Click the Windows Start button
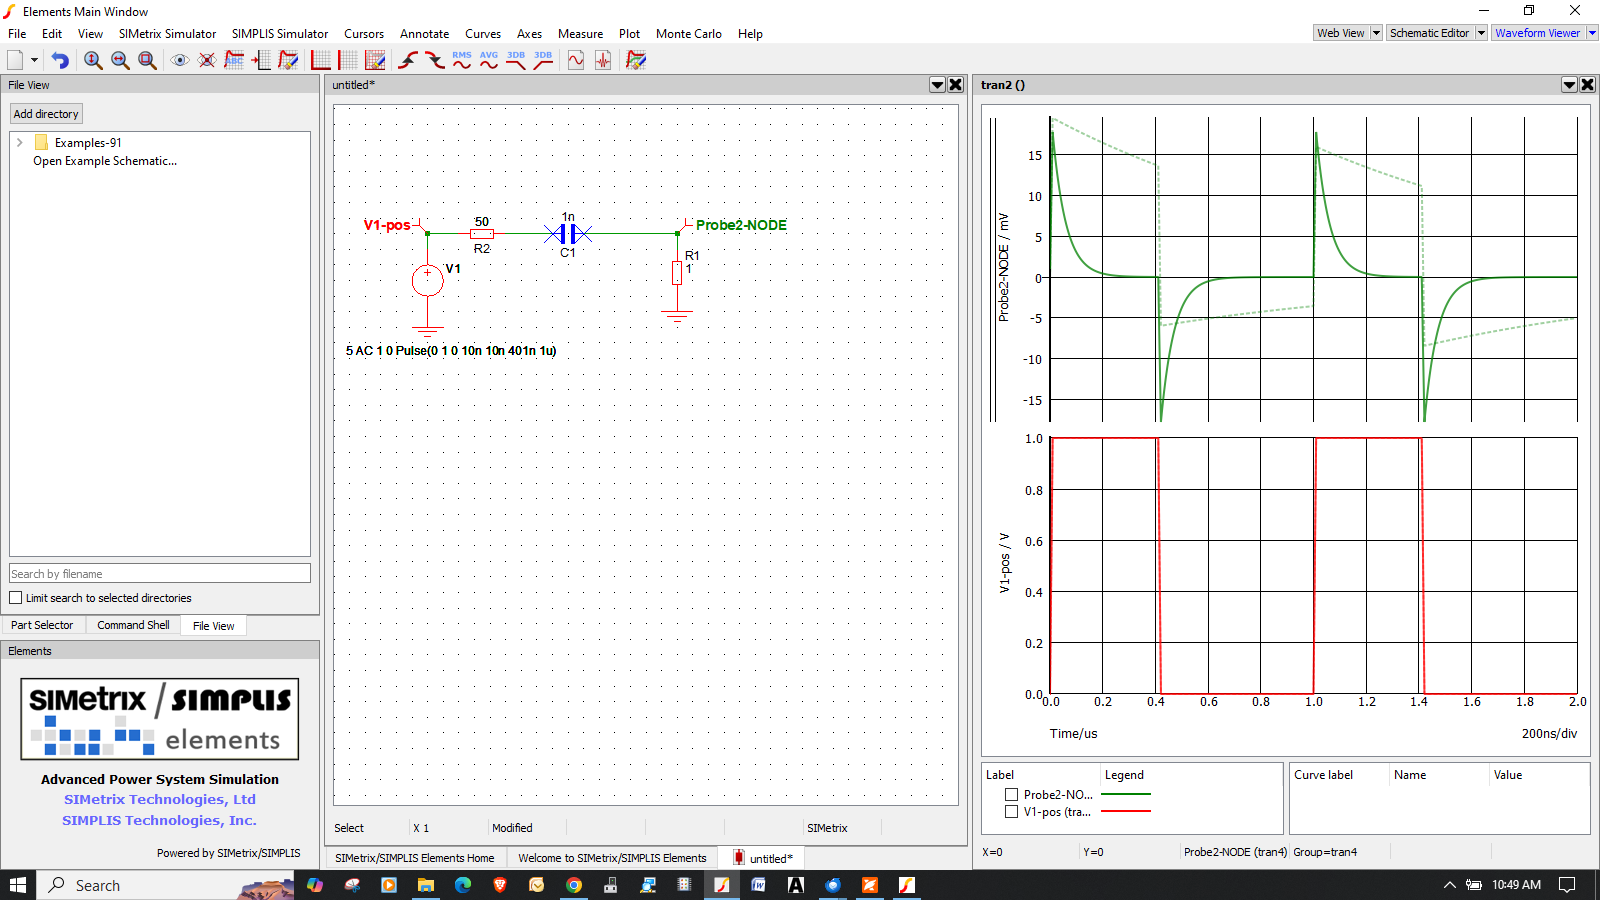1600x900 pixels. [18, 885]
